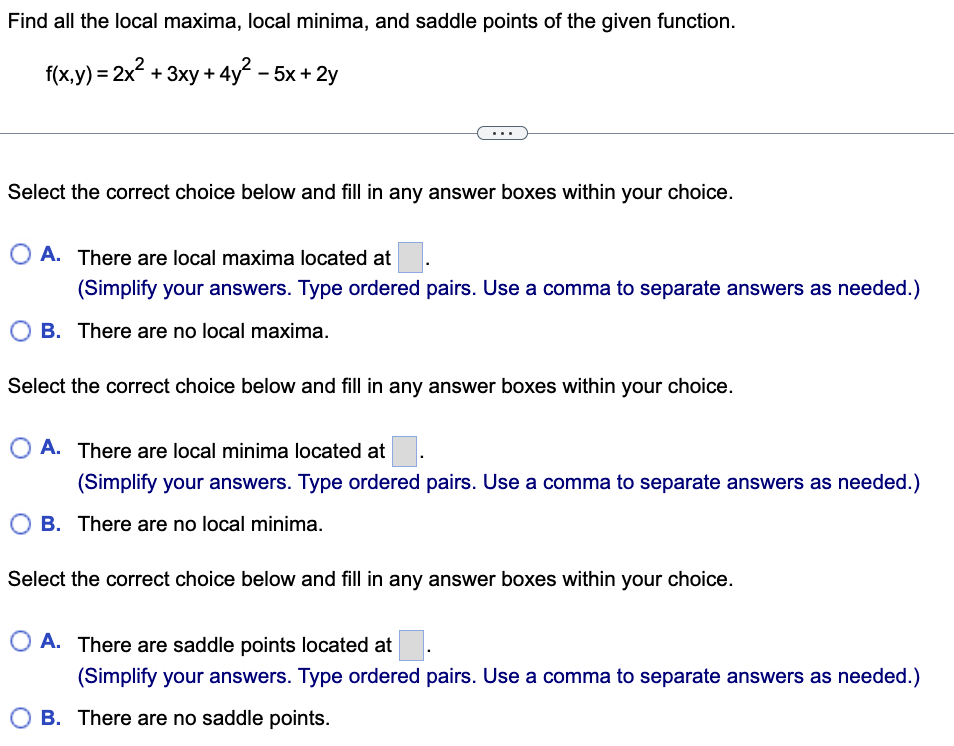The height and width of the screenshot is (746, 954).
Task: Select choice A for saddle points located at
Action: [20, 641]
